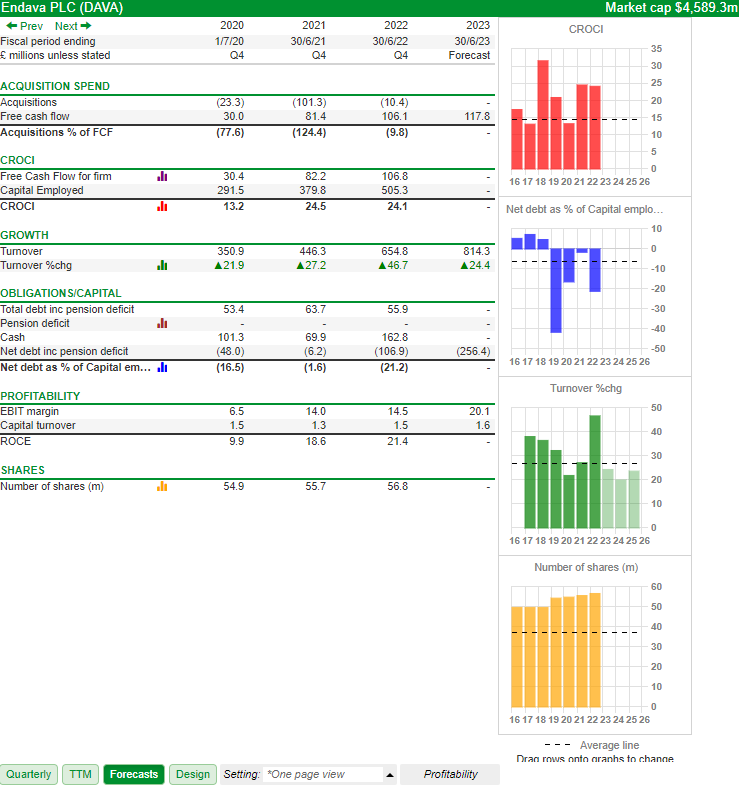Image resolution: width=739 pixels, height=785 pixels.
Task: Click the Net debt % of Capital chart title
Action: tap(584, 209)
